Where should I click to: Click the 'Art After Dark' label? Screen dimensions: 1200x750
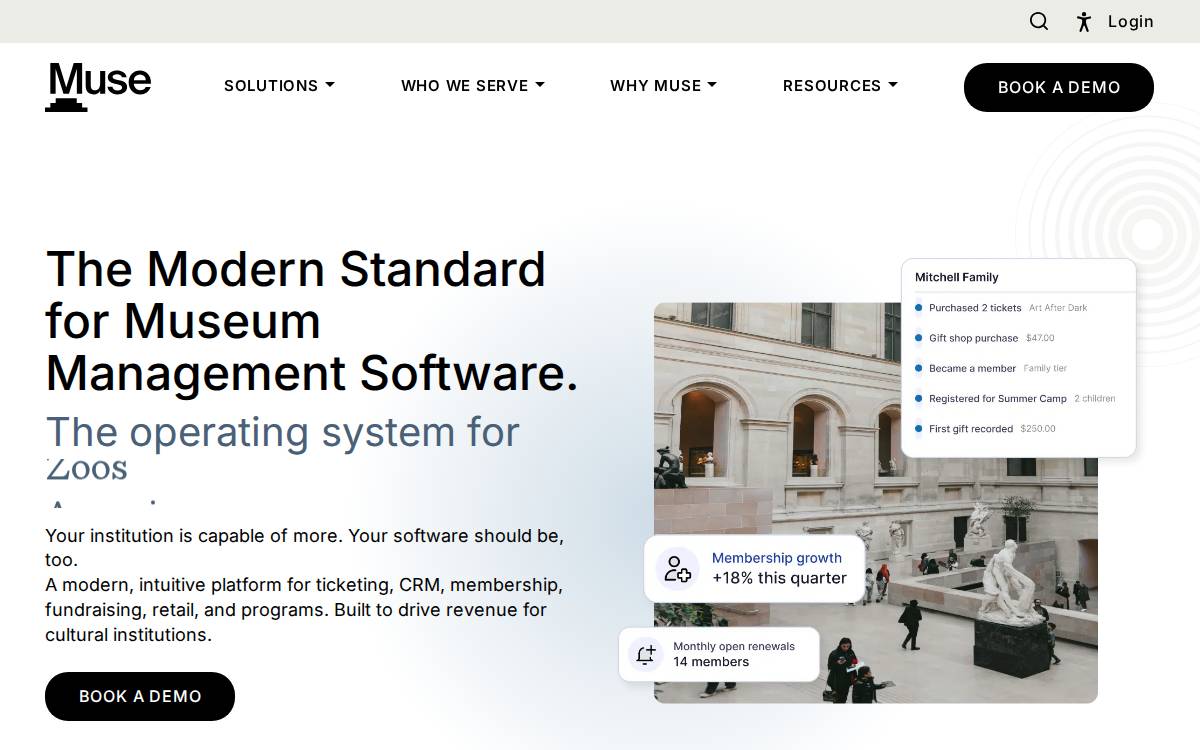point(1058,308)
